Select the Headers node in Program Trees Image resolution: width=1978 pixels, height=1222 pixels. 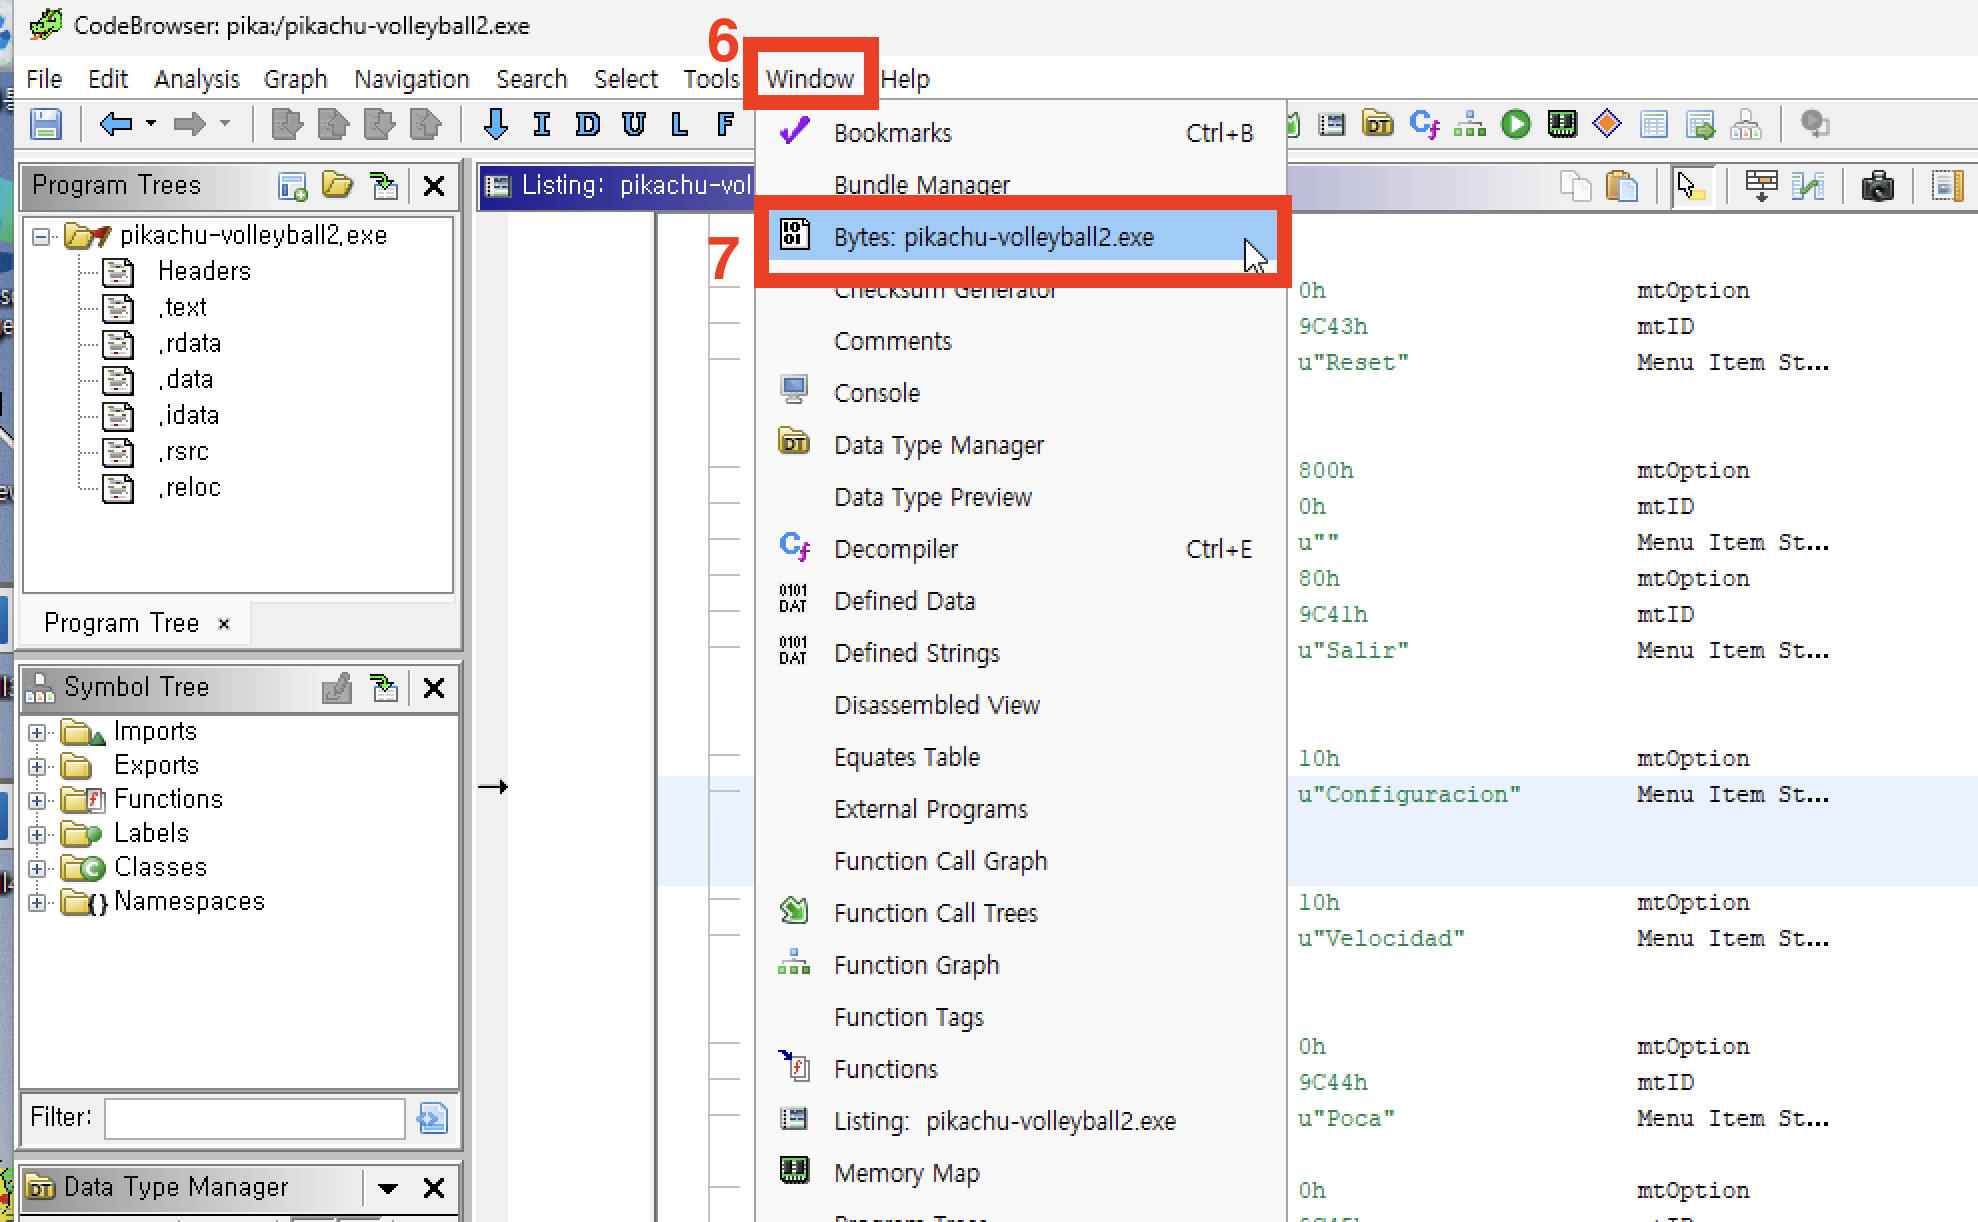(x=204, y=271)
